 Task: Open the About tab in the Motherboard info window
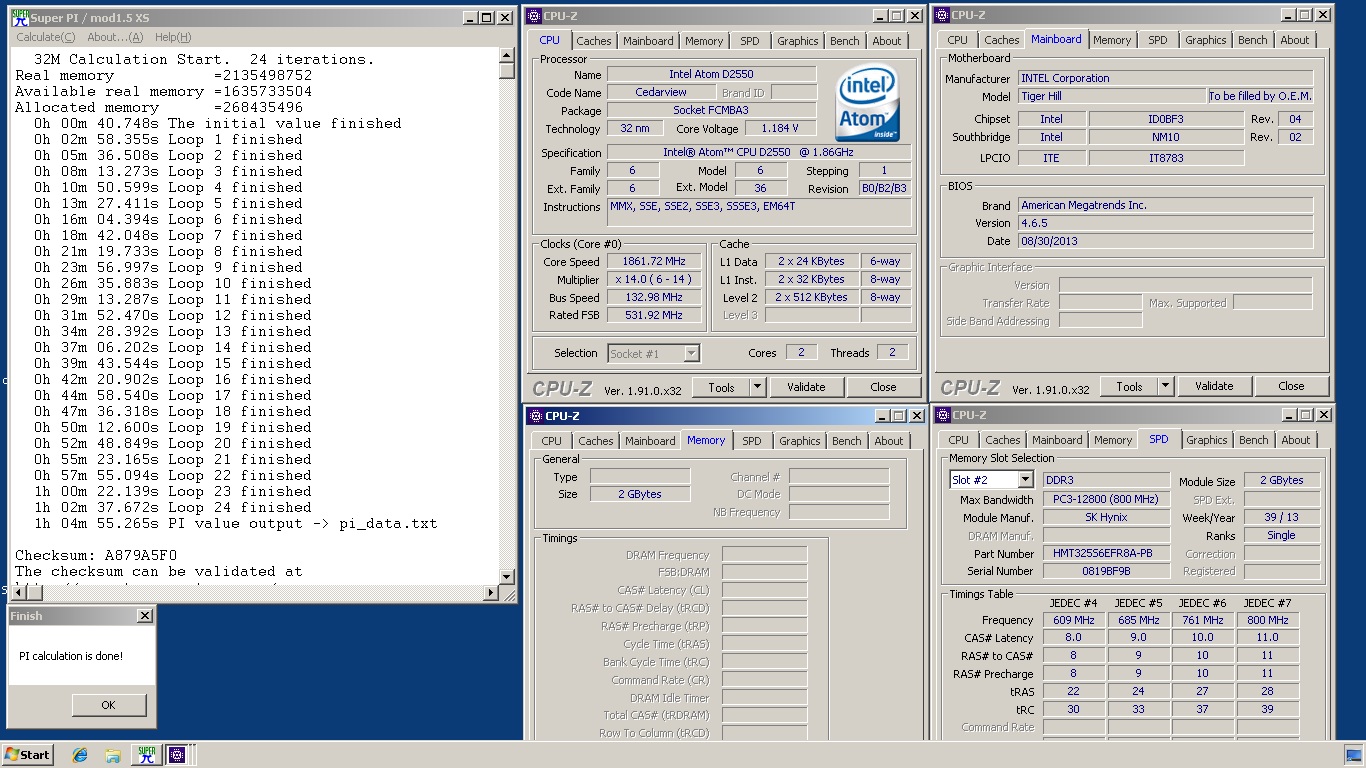coord(1294,40)
